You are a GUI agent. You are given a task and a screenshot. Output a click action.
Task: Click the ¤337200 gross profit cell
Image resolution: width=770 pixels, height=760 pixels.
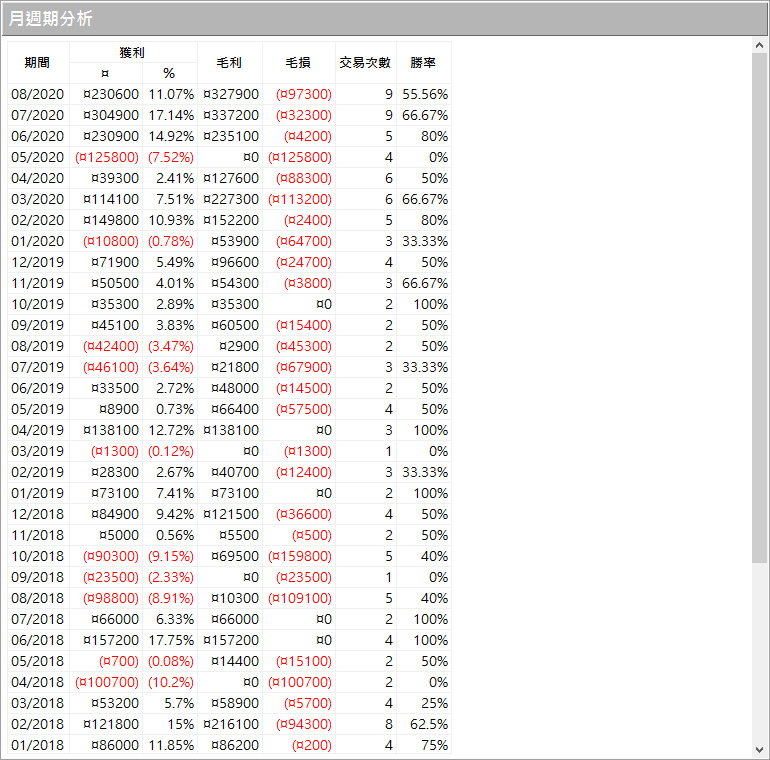(231, 115)
